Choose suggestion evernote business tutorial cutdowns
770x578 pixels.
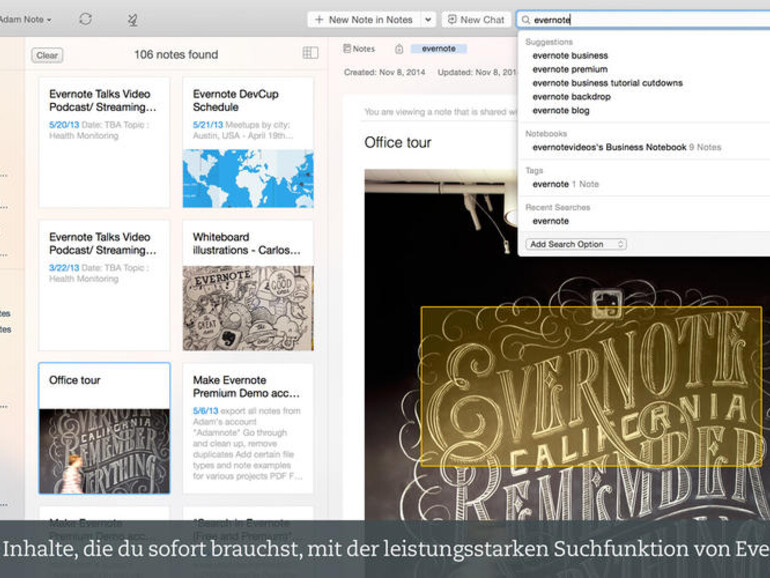pyautogui.click(x=607, y=83)
